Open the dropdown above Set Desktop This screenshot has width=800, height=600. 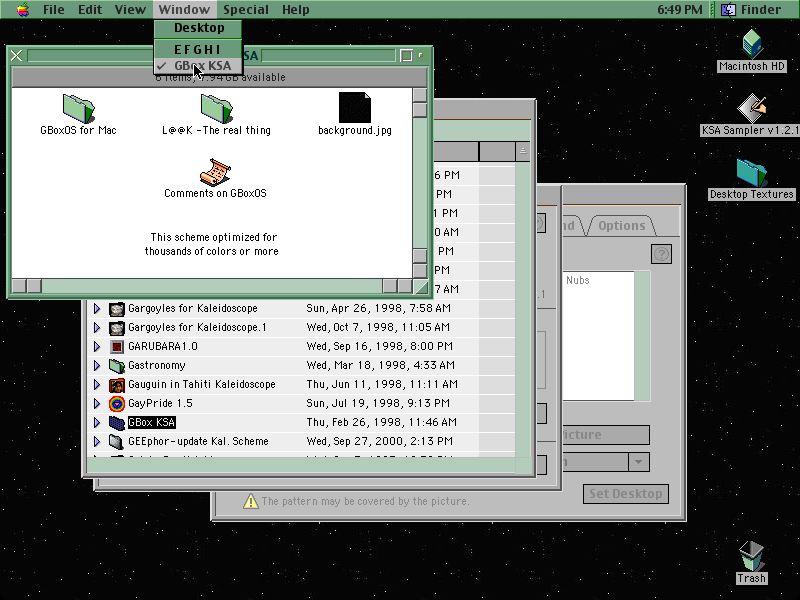638,462
